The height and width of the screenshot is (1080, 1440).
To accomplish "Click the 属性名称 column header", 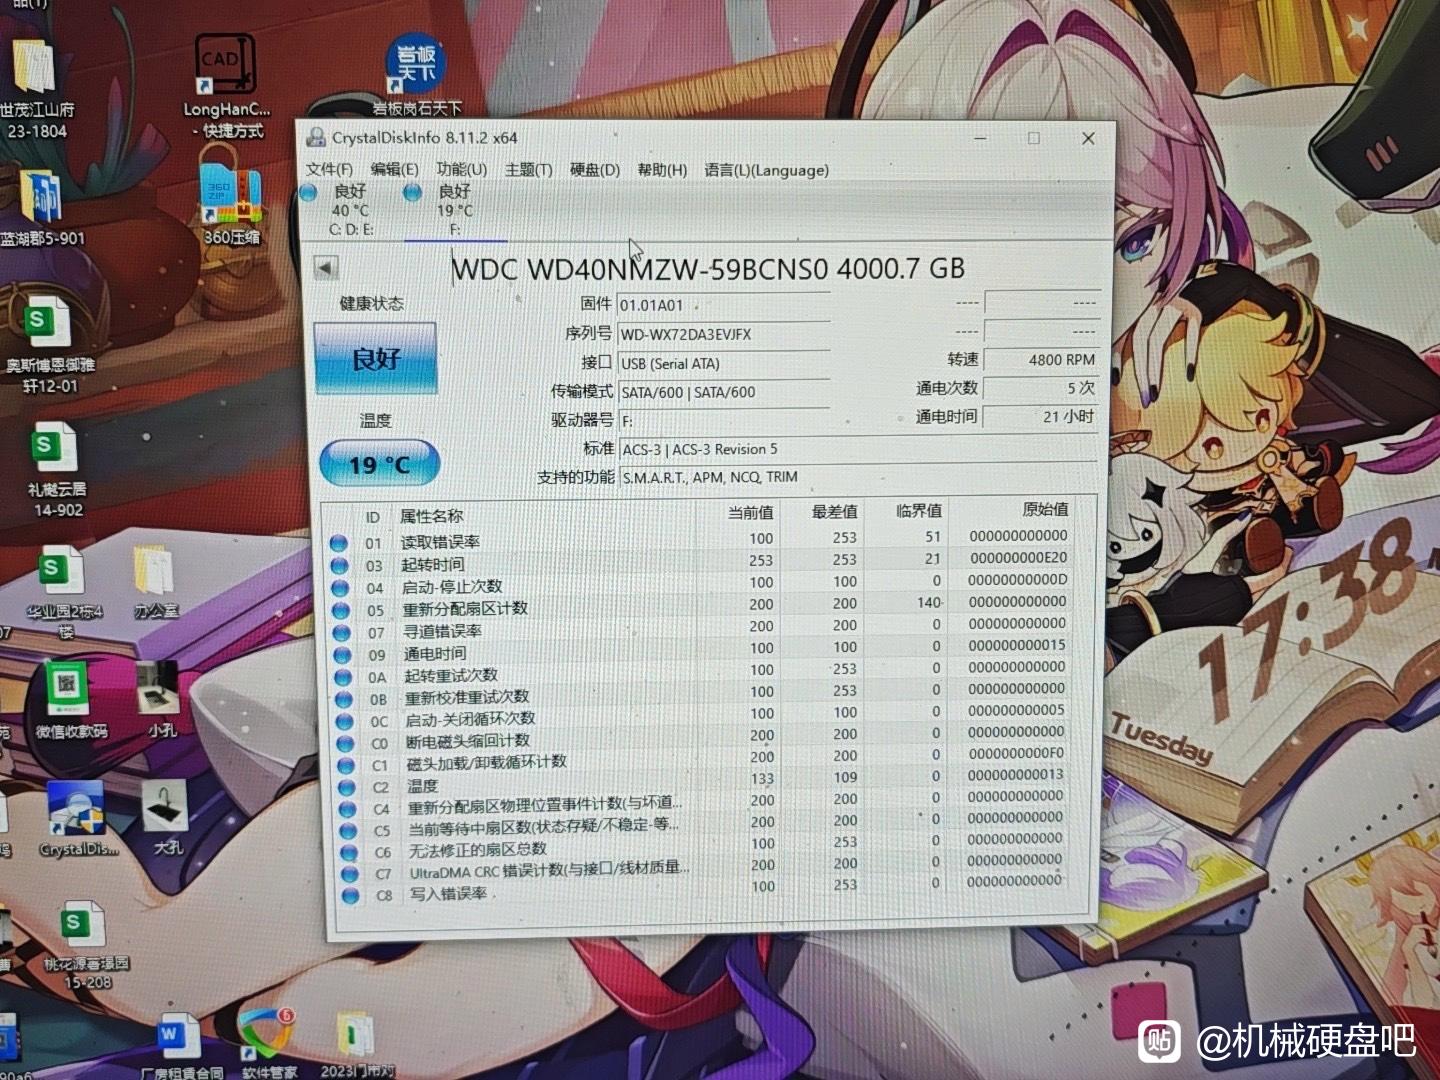I will (431, 516).
